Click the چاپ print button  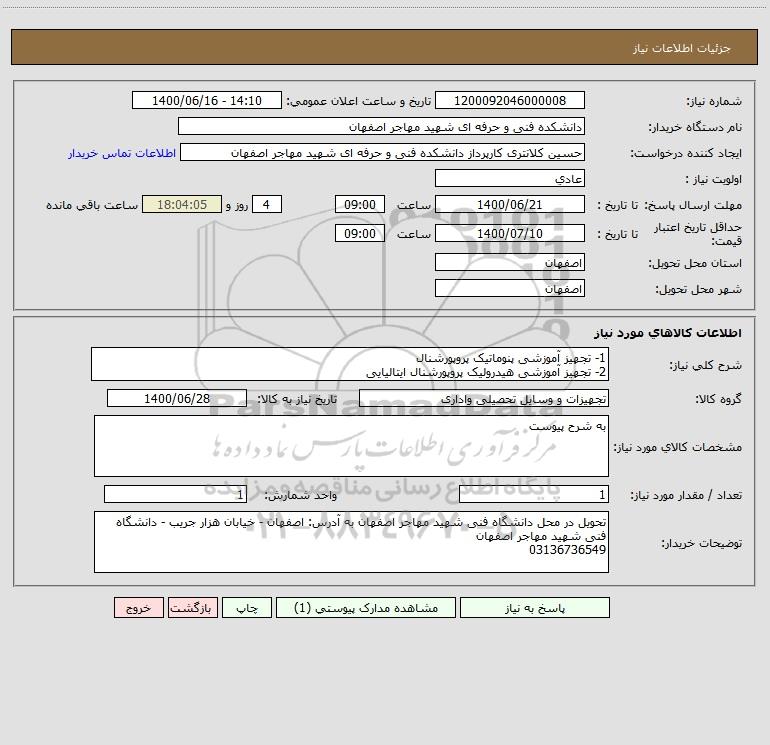[x=247, y=607]
